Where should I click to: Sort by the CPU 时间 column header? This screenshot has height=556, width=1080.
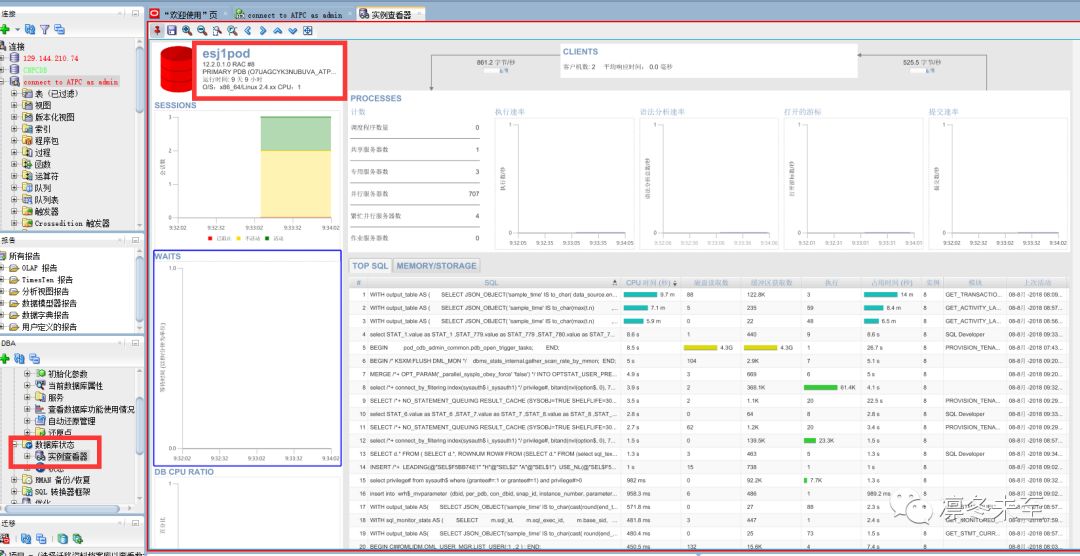[648, 282]
